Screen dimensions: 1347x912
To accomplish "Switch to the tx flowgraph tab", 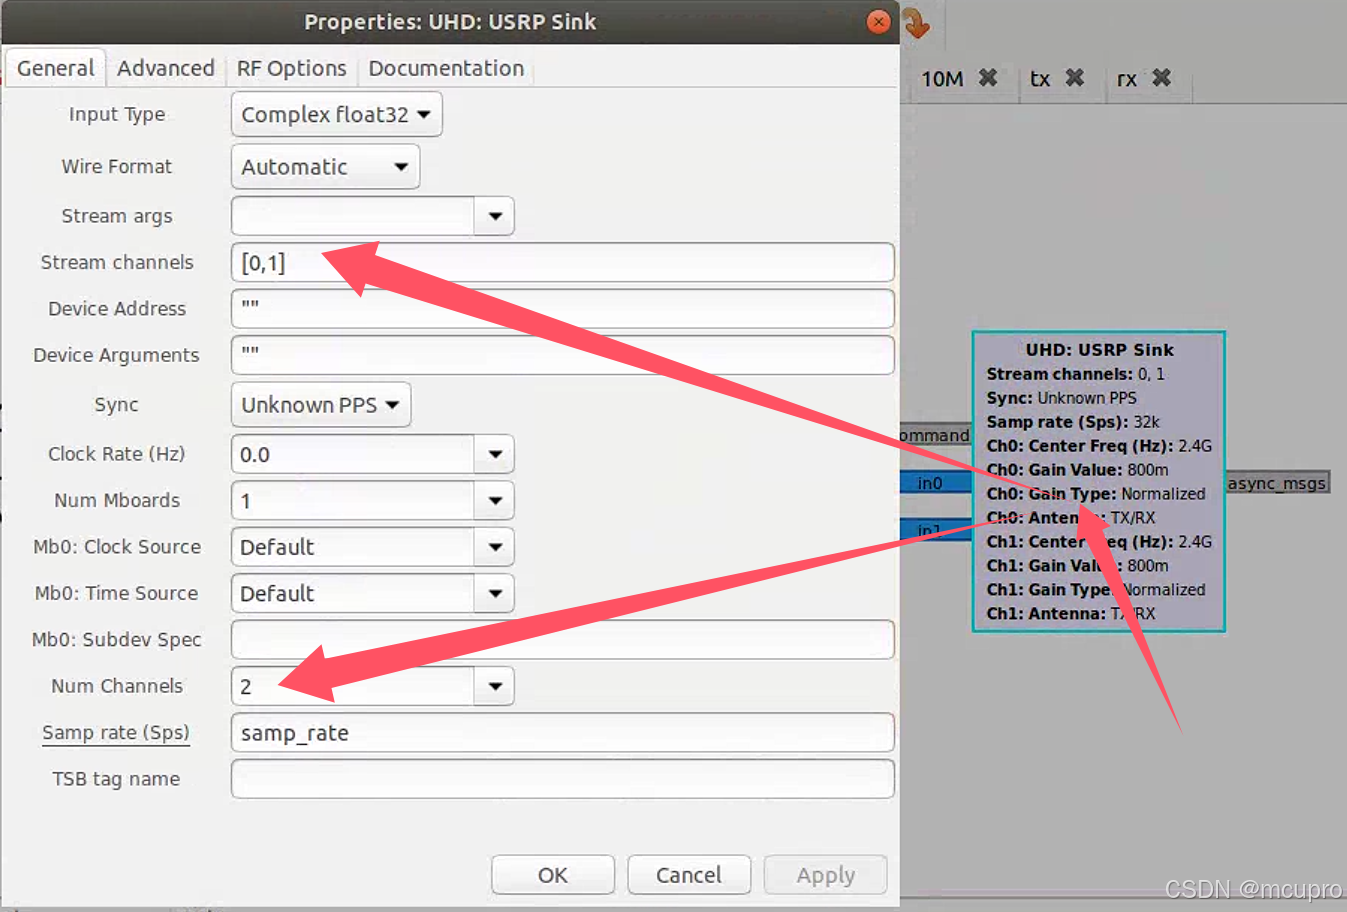I will (1040, 79).
